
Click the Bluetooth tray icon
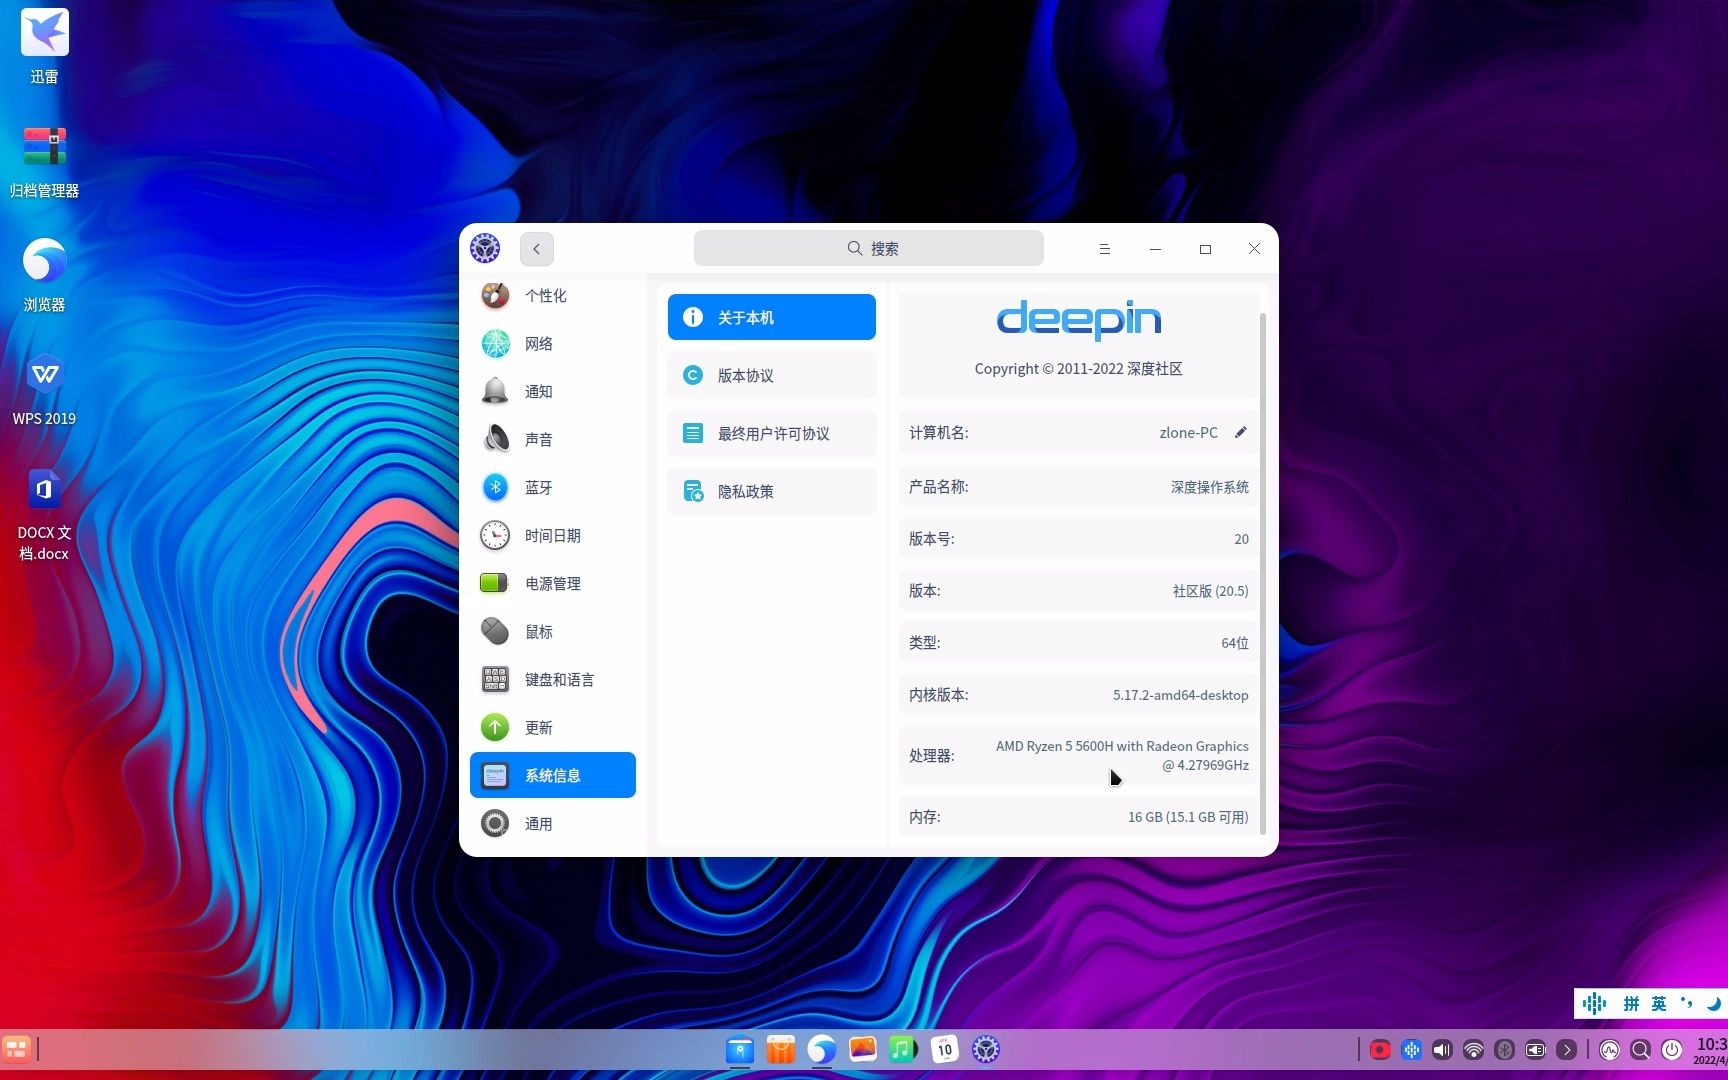click(x=1504, y=1049)
